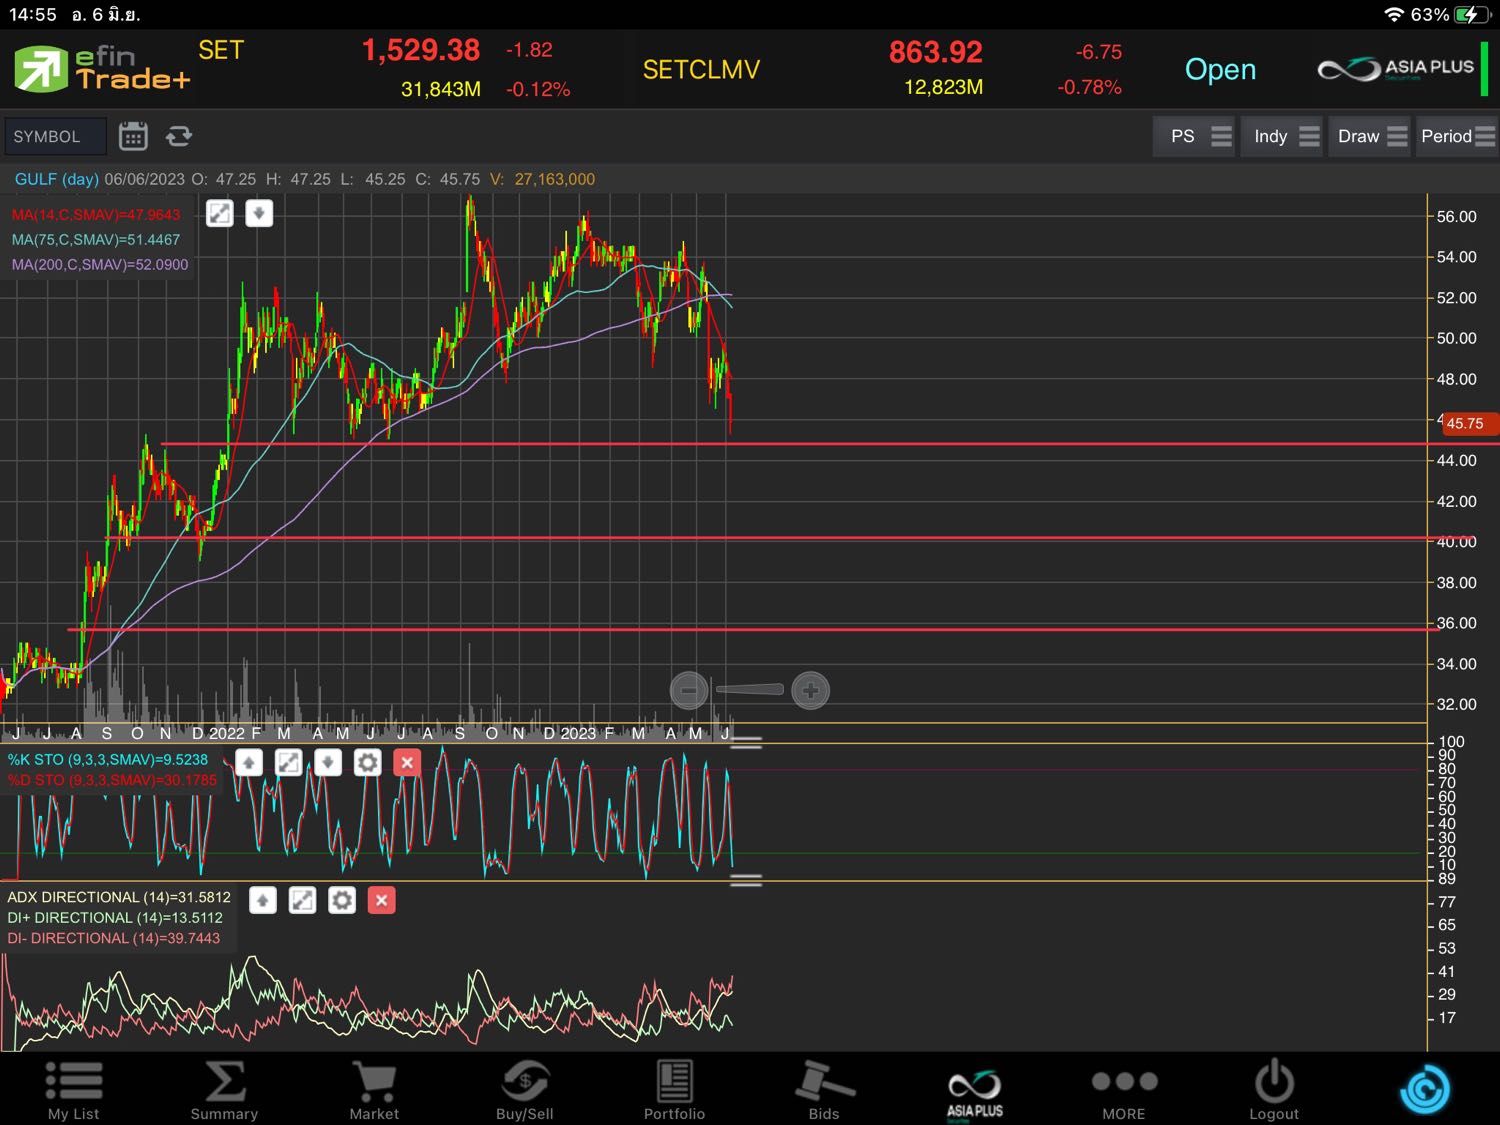Open the Indy indicators dropdown
This screenshot has width=1500, height=1125.
[x=1284, y=136]
